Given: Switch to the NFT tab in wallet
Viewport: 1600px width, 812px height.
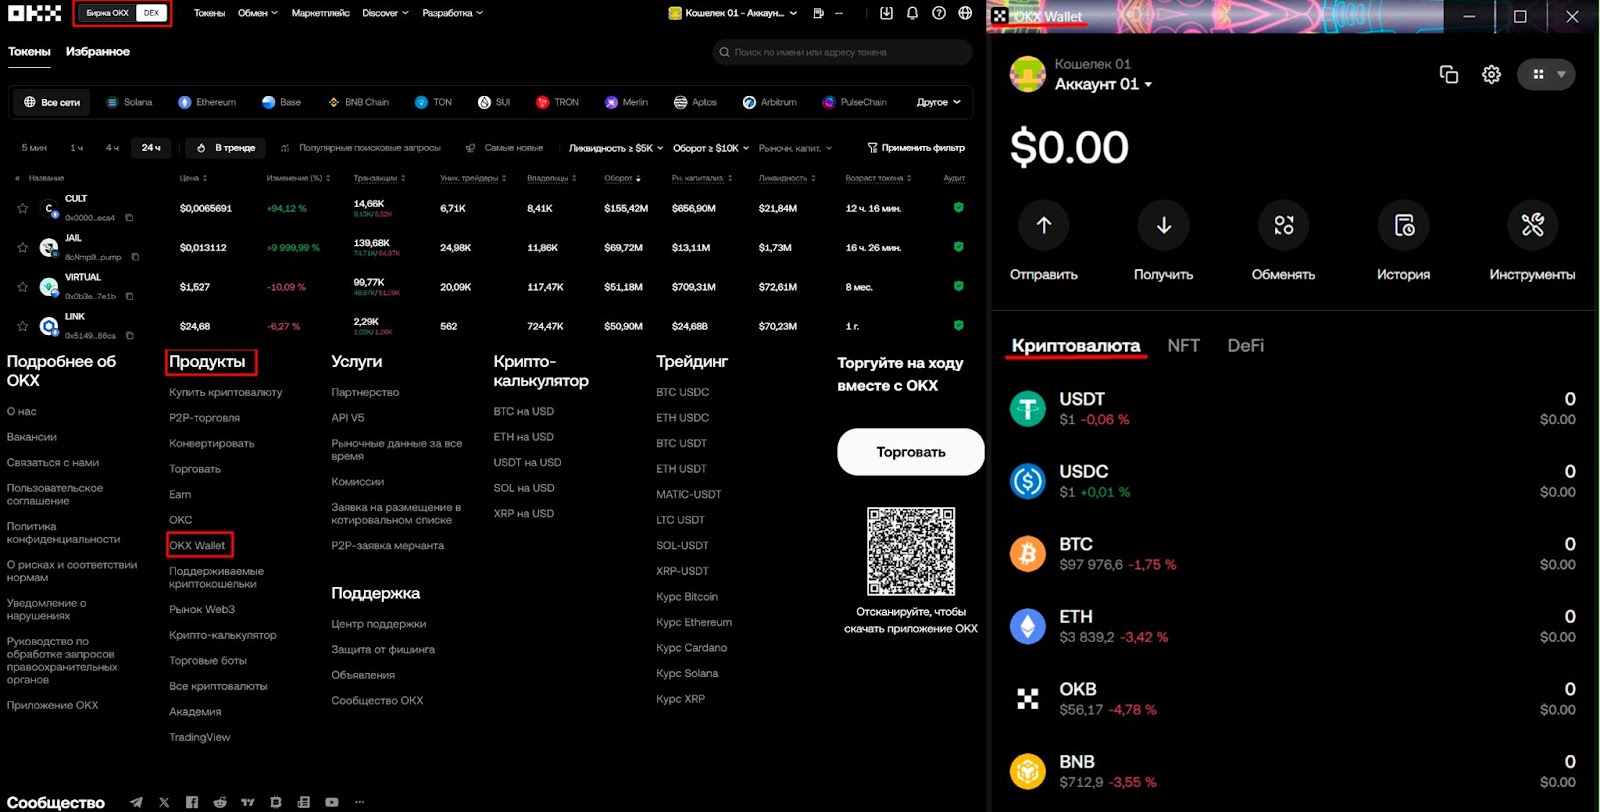Looking at the screenshot, I should coord(1183,345).
